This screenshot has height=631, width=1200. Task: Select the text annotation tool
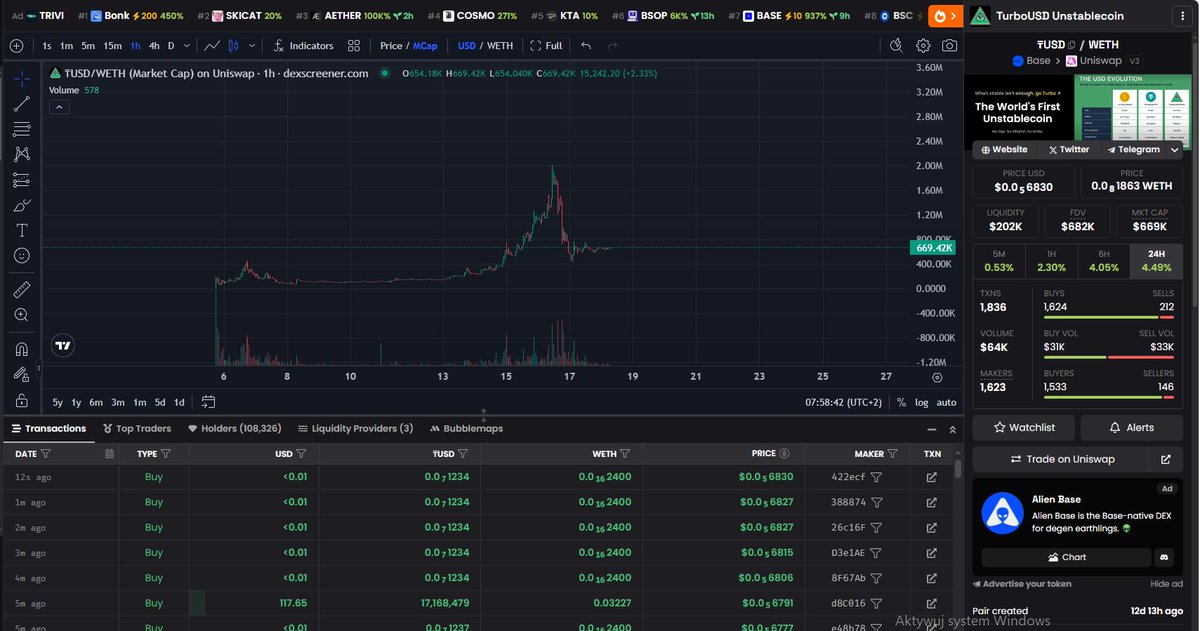point(21,230)
